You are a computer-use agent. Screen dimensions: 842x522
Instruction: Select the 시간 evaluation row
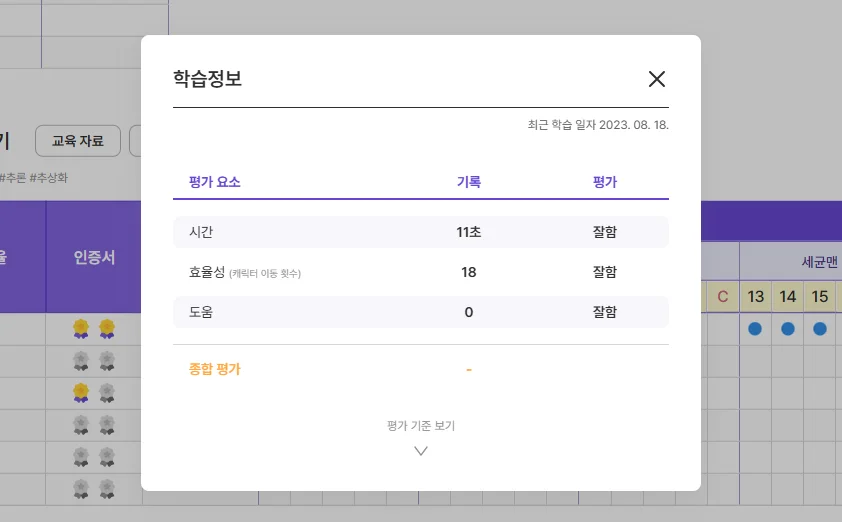pos(420,232)
